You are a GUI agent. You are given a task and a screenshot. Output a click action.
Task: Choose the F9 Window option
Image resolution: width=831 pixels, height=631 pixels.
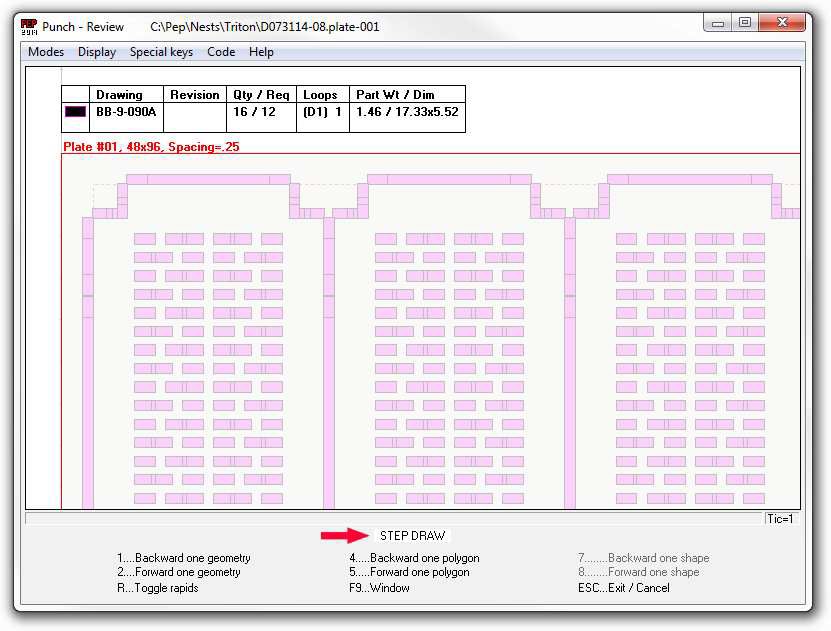(379, 588)
